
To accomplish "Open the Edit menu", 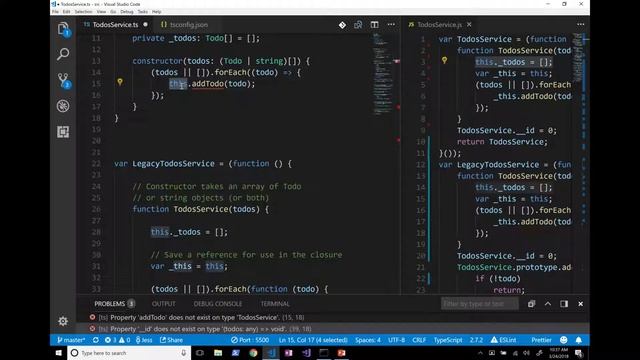I will click(67, 12).
